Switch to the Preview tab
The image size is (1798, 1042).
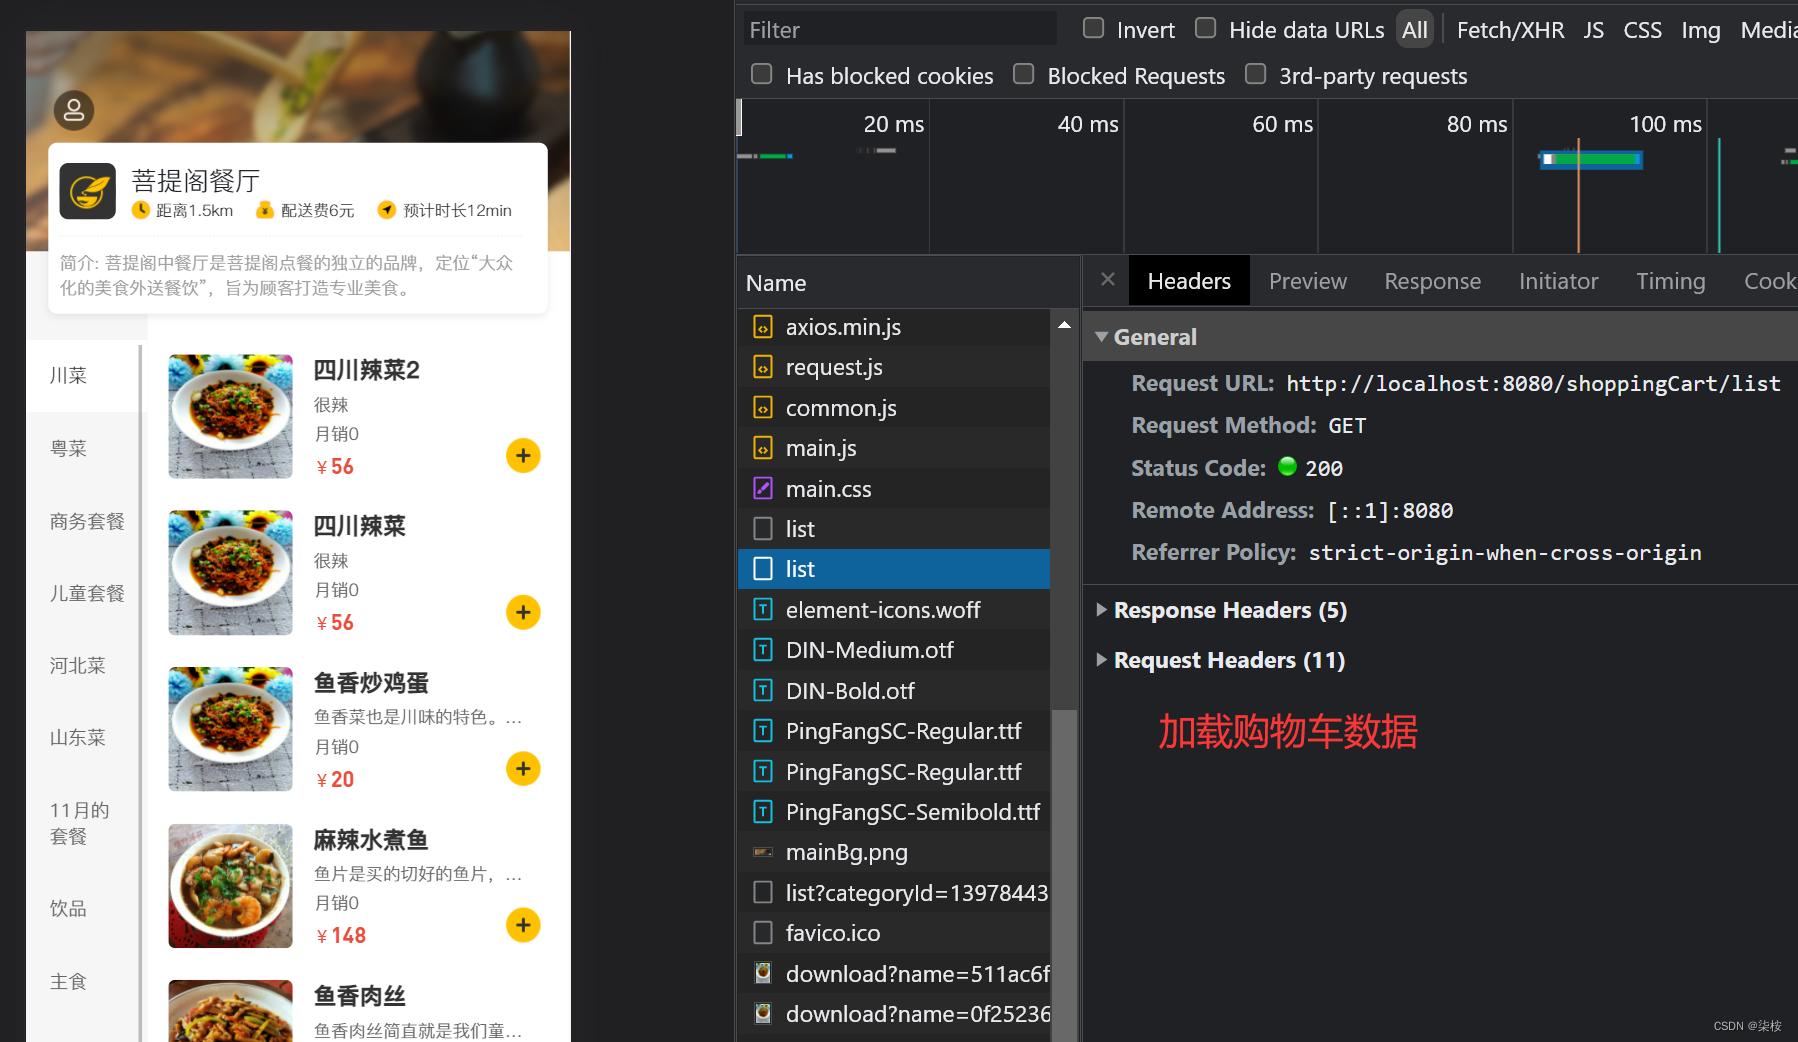[1308, 281]
